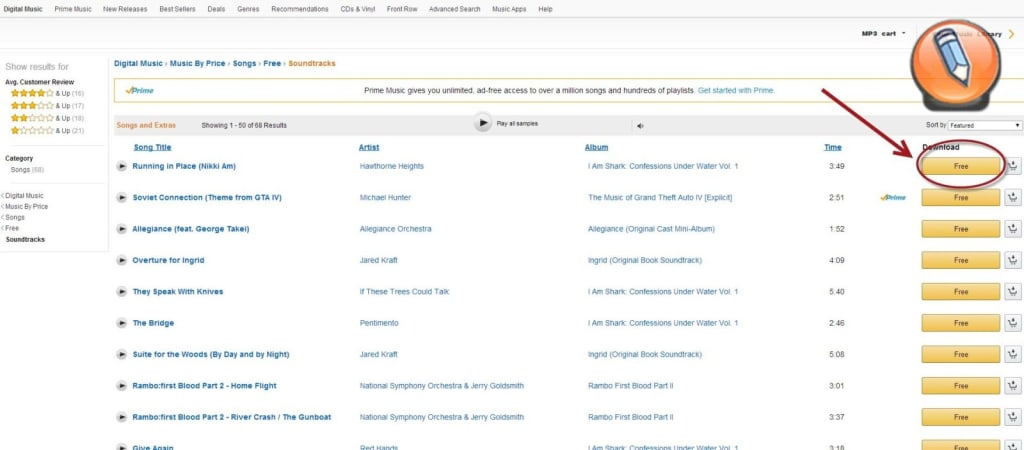Click Get started with Prime link
The image size is (1024, 450).
click(736, 91)
